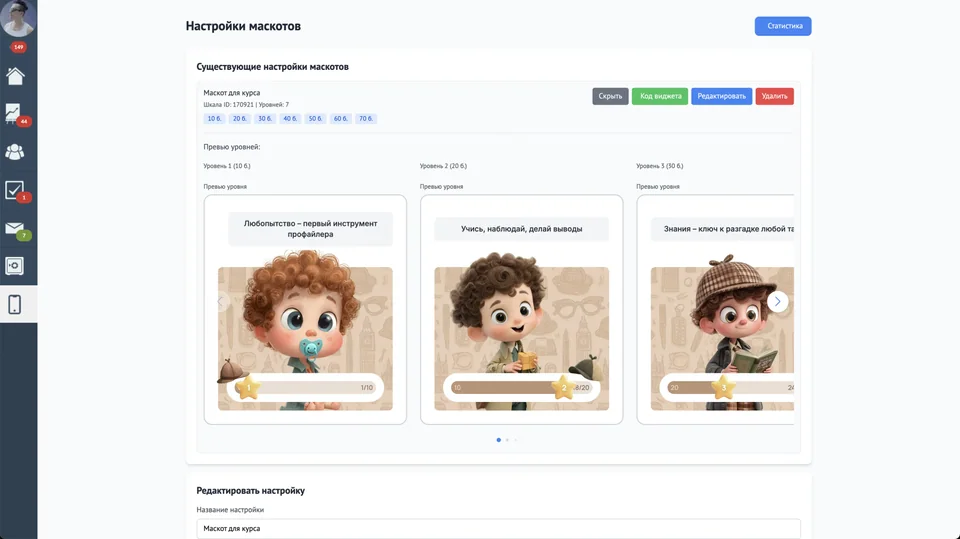960x539 pixels.
Task: Click star number 1 on level 1 progress
Action: point(249,387)
